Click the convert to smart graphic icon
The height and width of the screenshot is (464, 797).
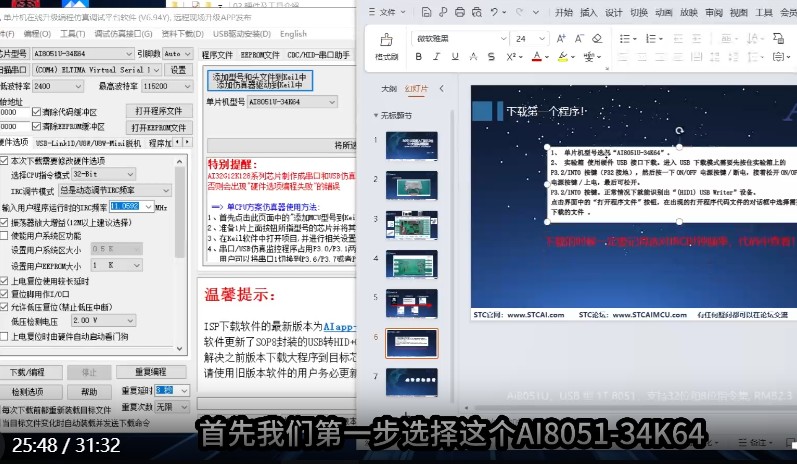click(778, 38)
